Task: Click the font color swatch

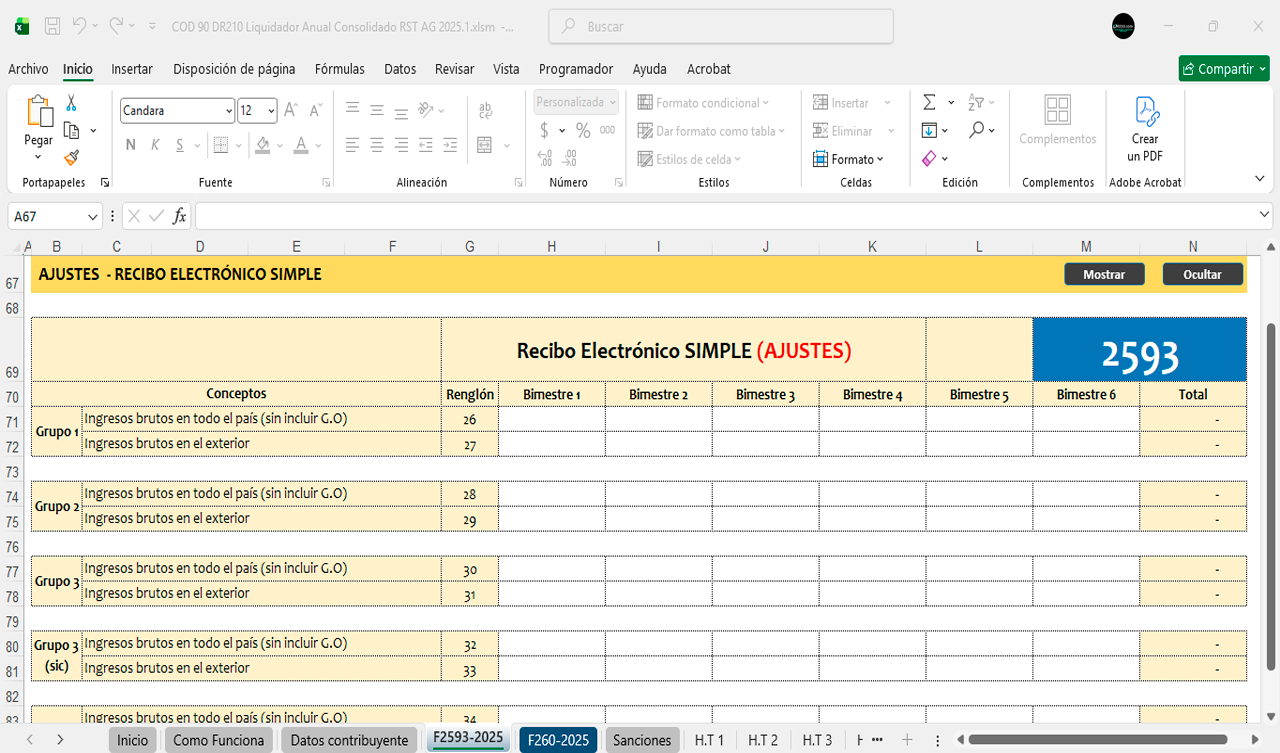Action: [x=301, y=145]
